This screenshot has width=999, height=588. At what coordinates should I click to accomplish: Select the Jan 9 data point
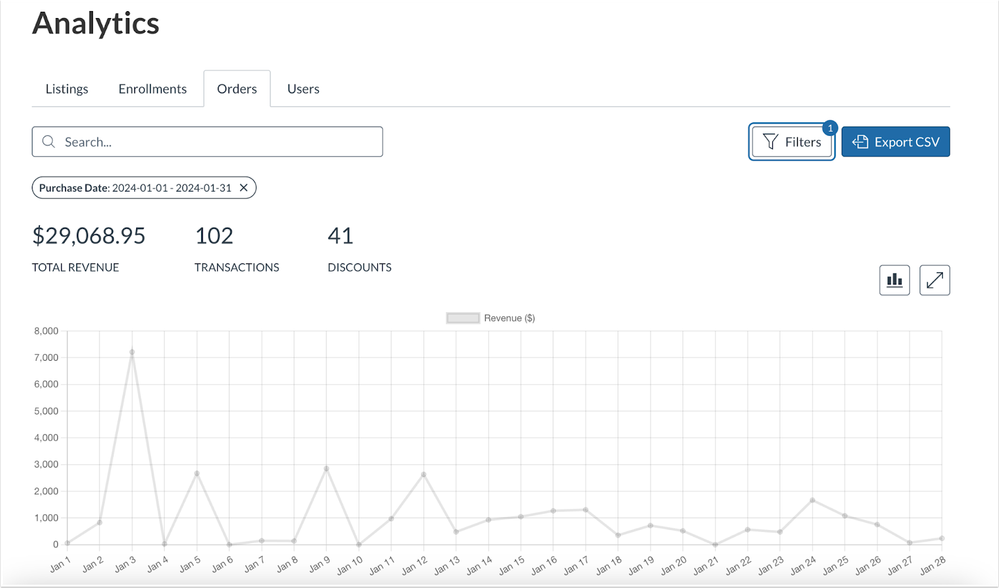coord(326,468)
